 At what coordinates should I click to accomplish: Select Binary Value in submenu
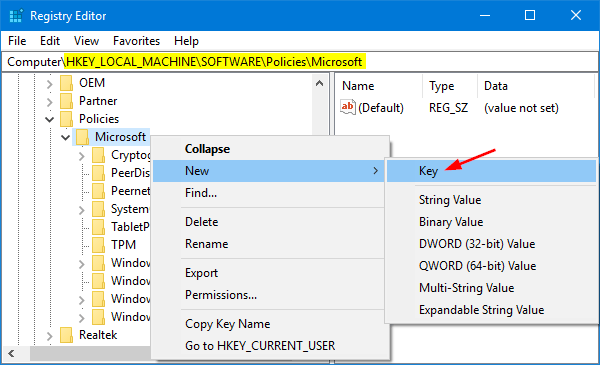[x=491, y=222]
